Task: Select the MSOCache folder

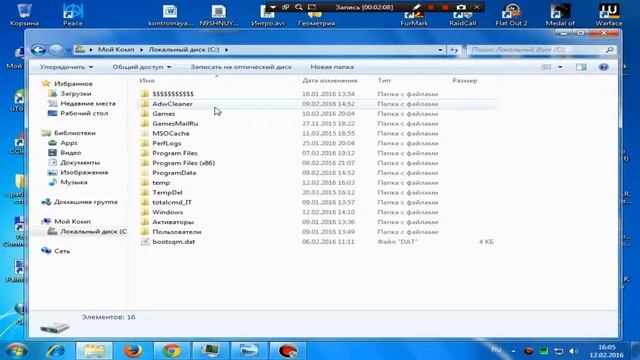Action: click(x=171, y=133)
